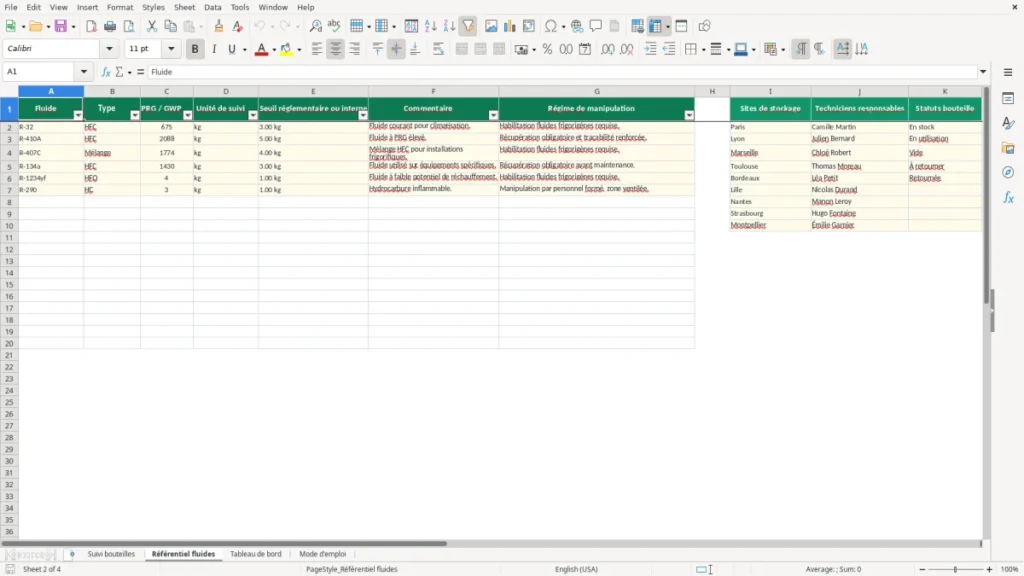This screenshot has height=576, width=1024.
Task: Insert a chart from the toolbar
Action: coord(509,26)
